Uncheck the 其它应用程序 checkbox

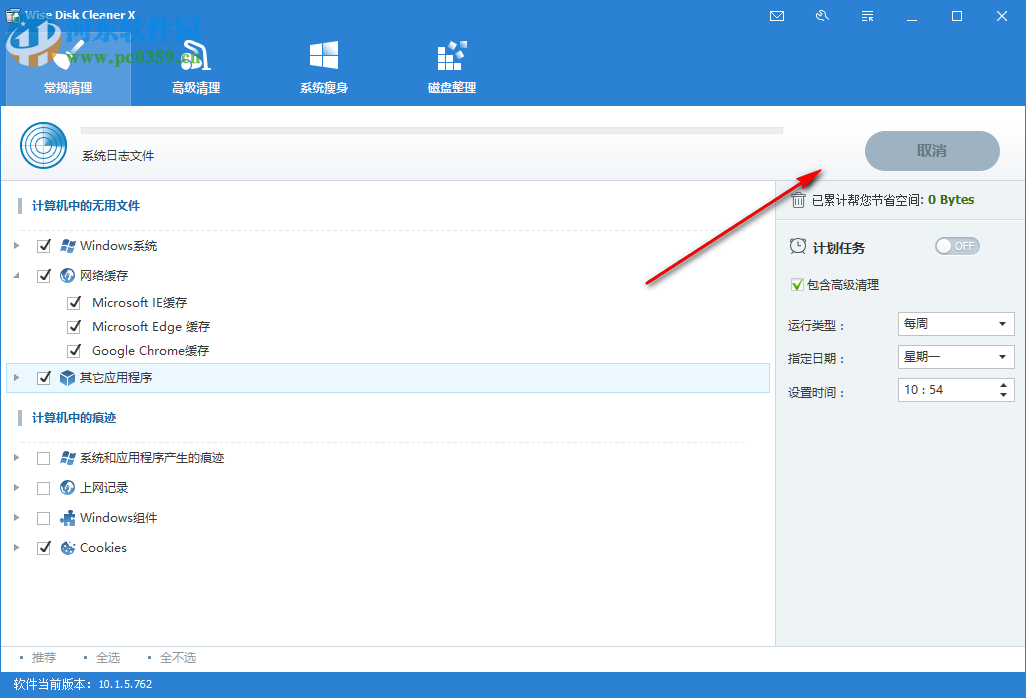(44, 378)
